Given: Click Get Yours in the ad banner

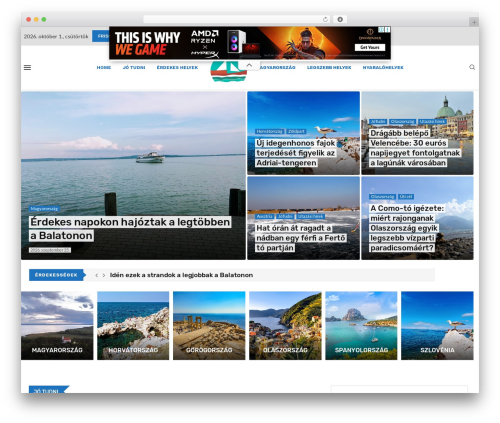Looking at the screenshot, I should 369,47.
